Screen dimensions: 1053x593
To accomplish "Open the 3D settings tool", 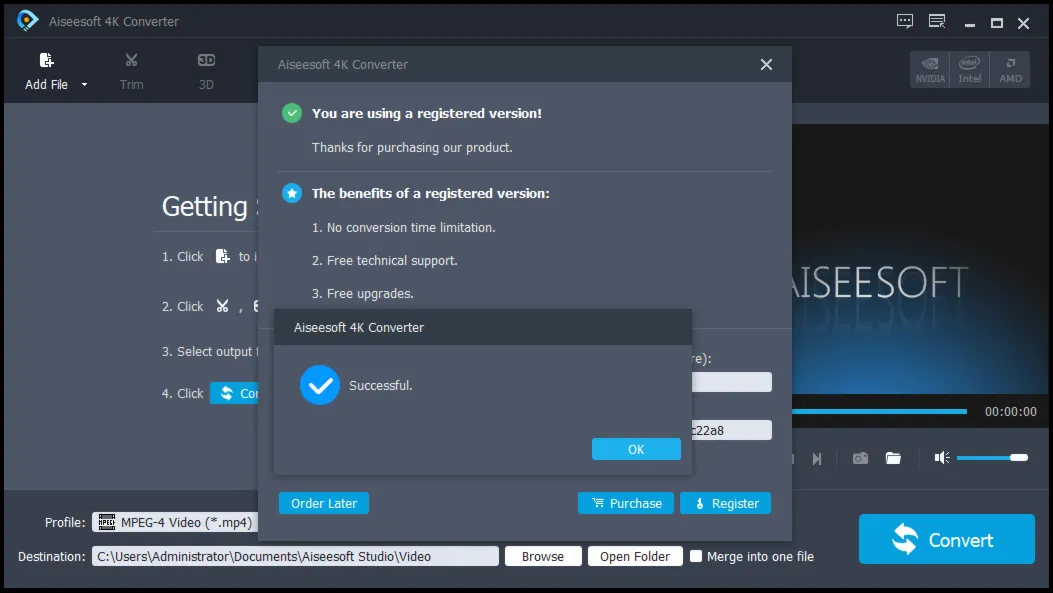I will (x=206, y=71).
